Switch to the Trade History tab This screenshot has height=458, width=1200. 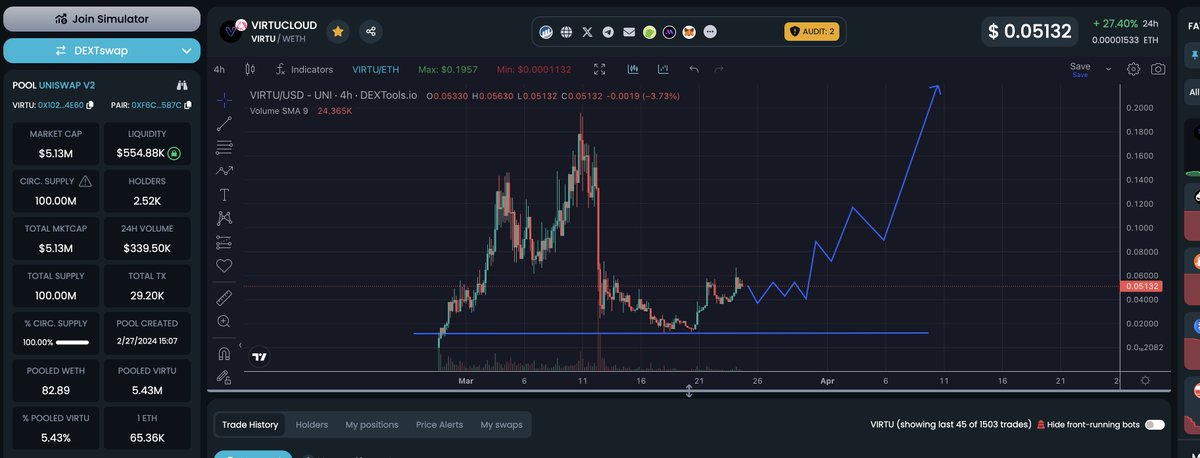coord(250,425)
